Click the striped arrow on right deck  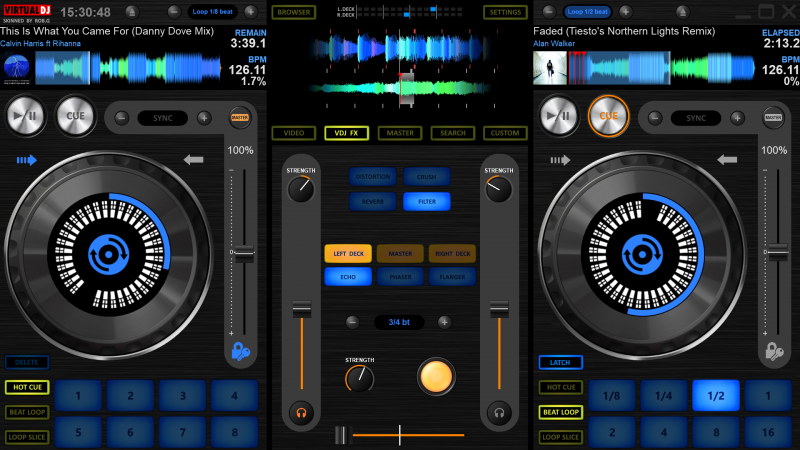pos(560,160)
